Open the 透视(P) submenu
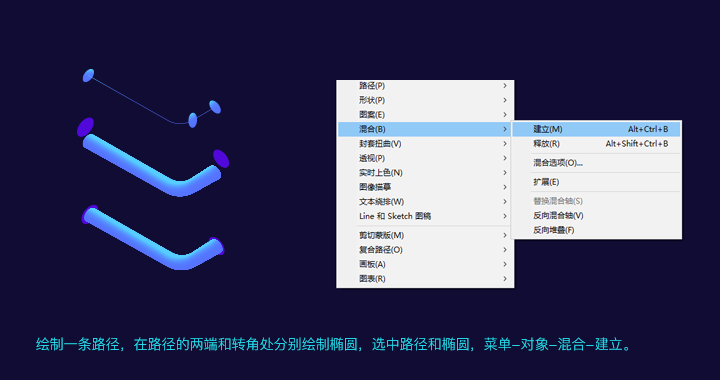Viewport: 720px width, 380px height. coord(425,158)
